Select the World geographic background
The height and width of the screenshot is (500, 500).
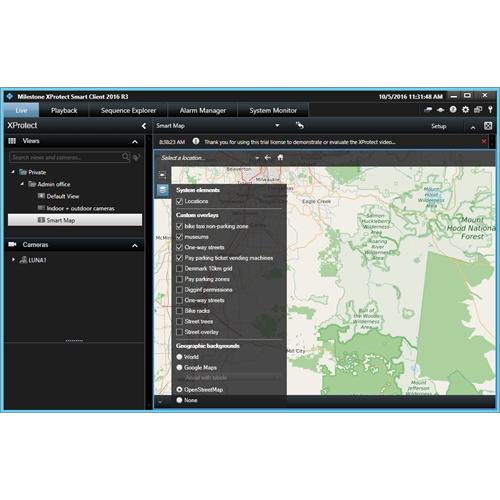tap(179, 357)
